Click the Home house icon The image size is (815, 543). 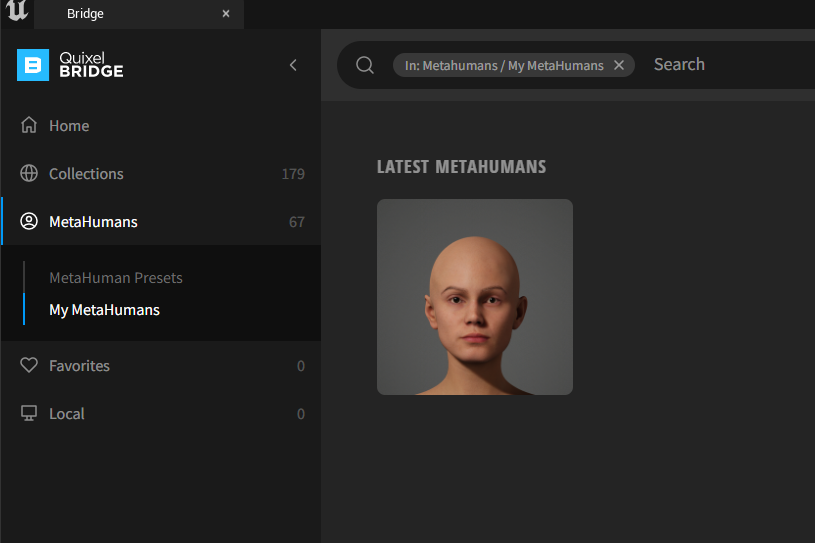29,126
